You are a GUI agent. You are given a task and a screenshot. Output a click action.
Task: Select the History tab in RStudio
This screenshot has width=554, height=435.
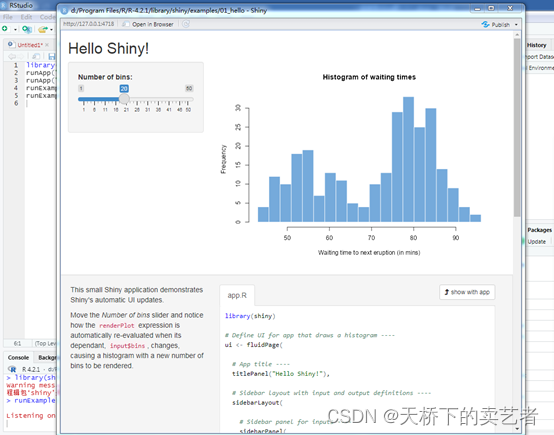pos(536,45)
